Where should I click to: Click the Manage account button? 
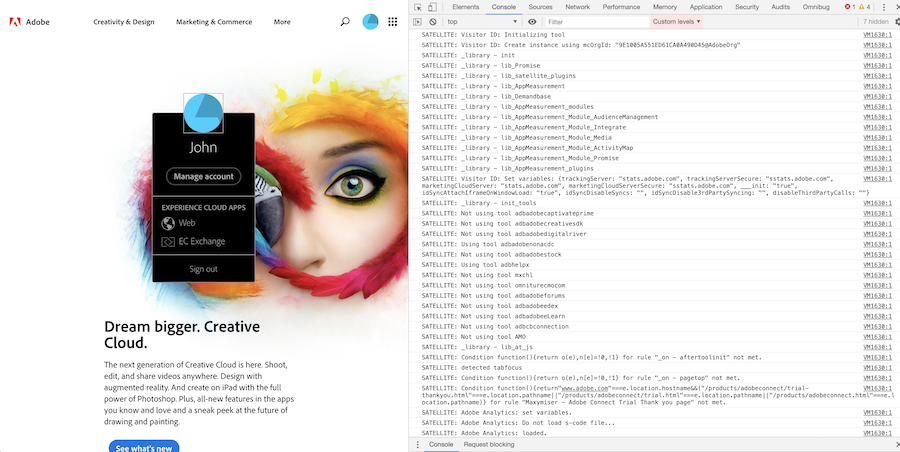pos(204,176)
